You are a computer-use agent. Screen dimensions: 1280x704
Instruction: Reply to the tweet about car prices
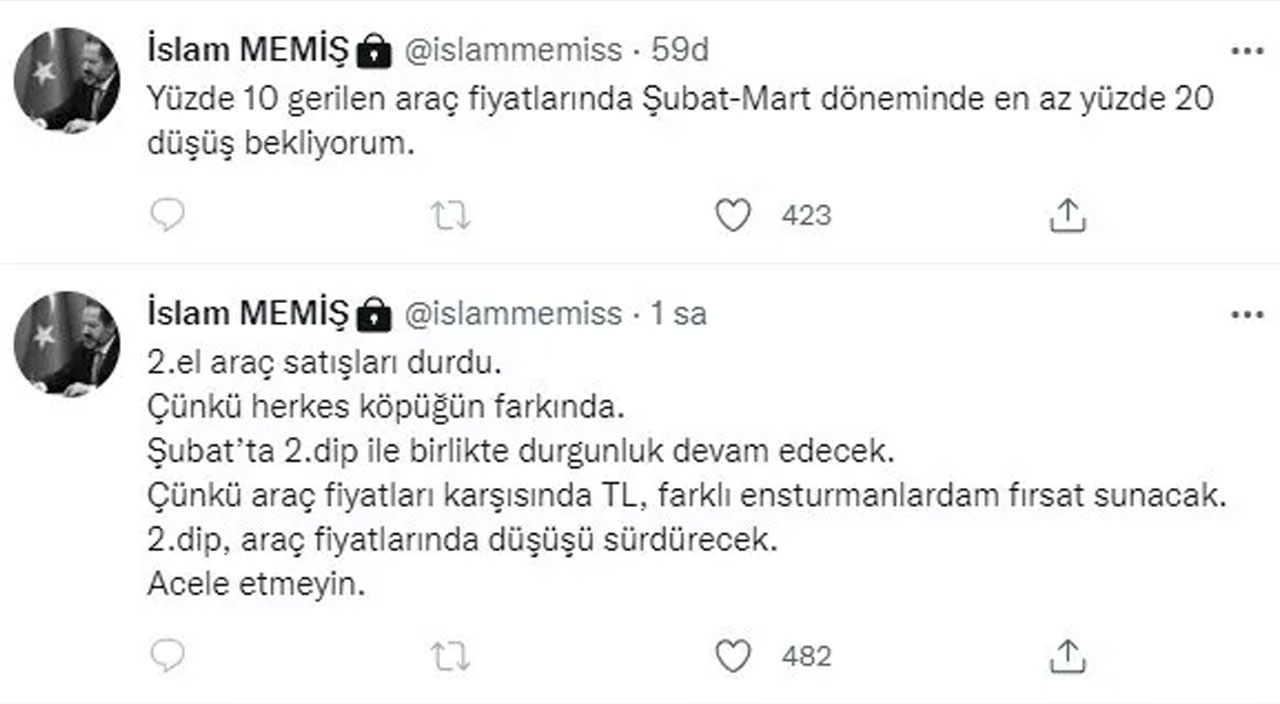tap(170, 213)
